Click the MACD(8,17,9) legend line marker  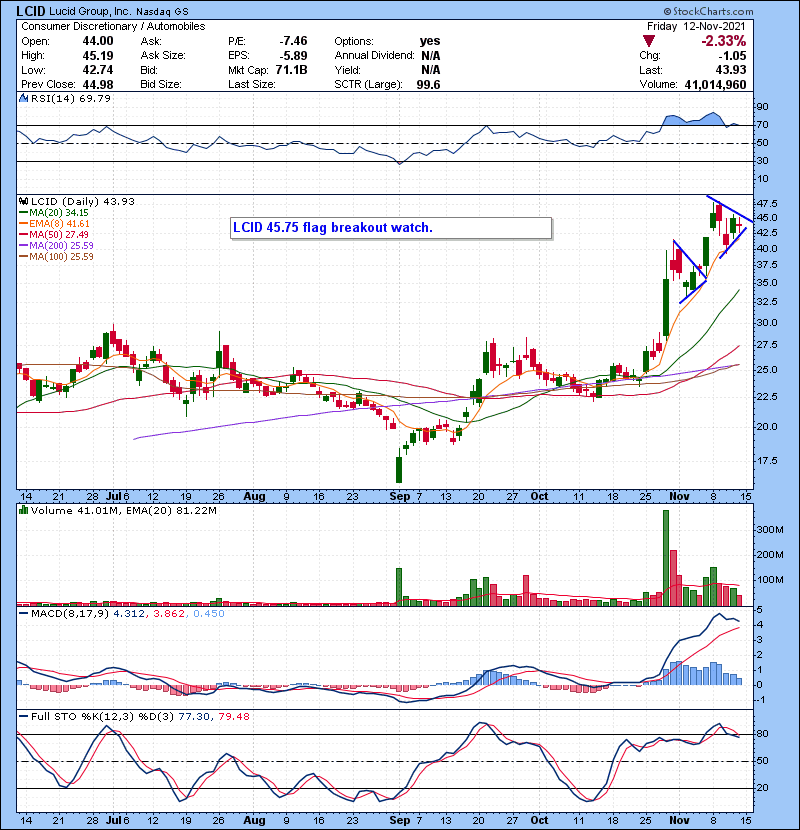coord(23,614)
